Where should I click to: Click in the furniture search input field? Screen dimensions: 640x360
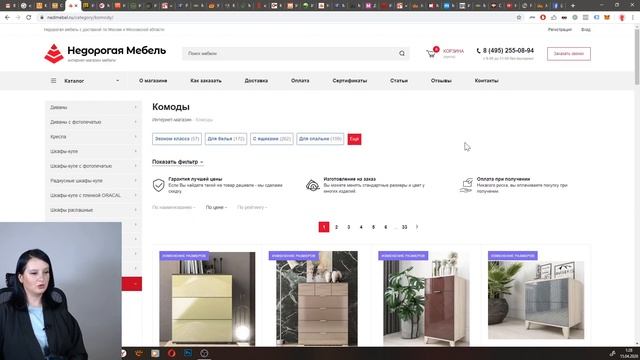coord(290,53)
